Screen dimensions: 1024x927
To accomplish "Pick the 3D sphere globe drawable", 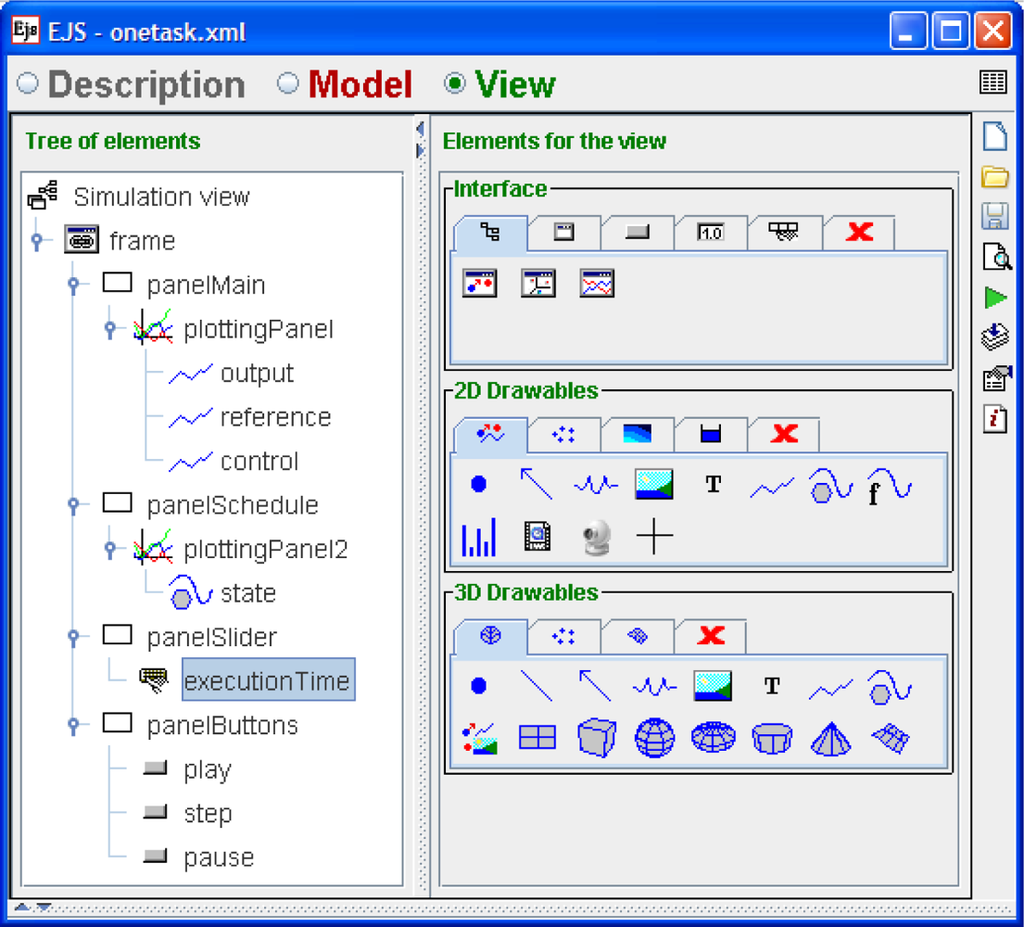I will point(654,738).
